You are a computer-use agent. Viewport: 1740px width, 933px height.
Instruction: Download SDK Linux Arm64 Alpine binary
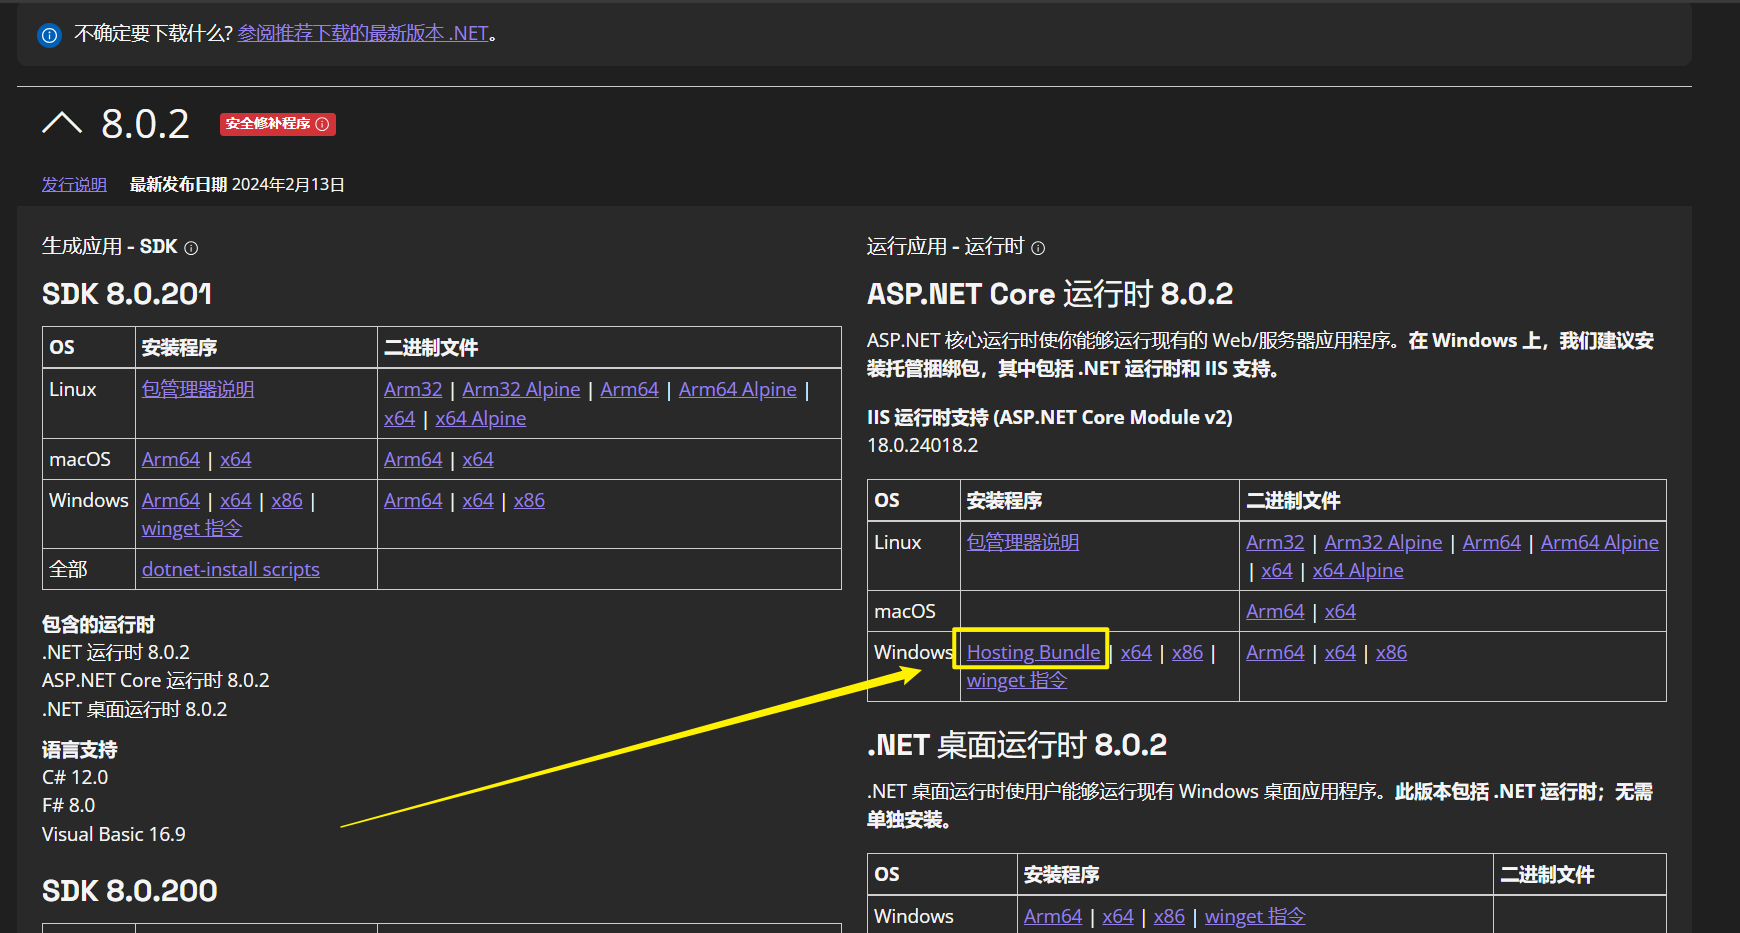[738, 389]
